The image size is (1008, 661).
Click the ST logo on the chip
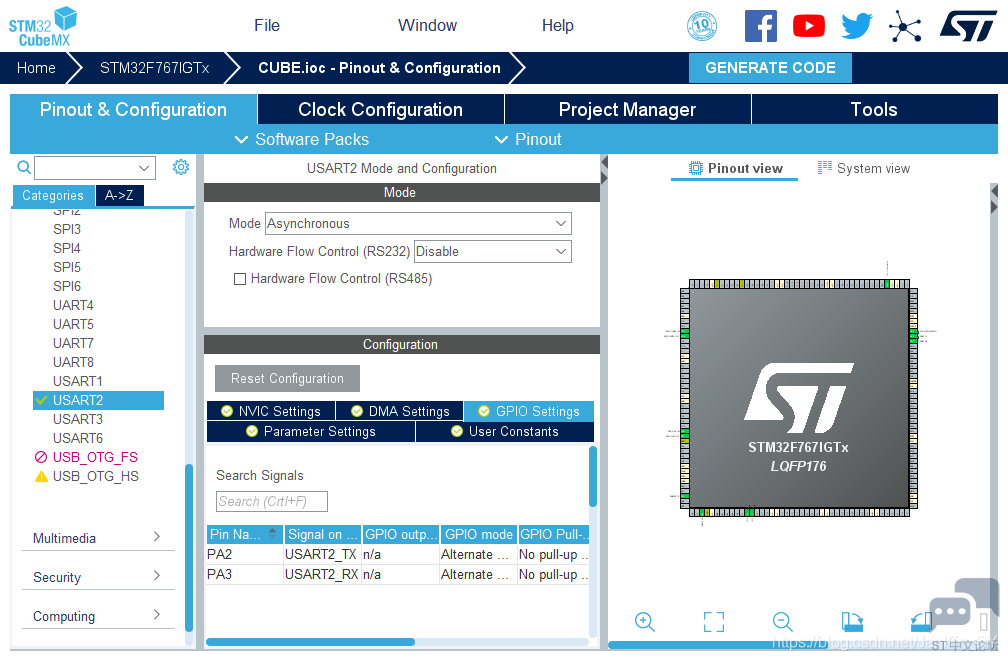coord(798,398)
